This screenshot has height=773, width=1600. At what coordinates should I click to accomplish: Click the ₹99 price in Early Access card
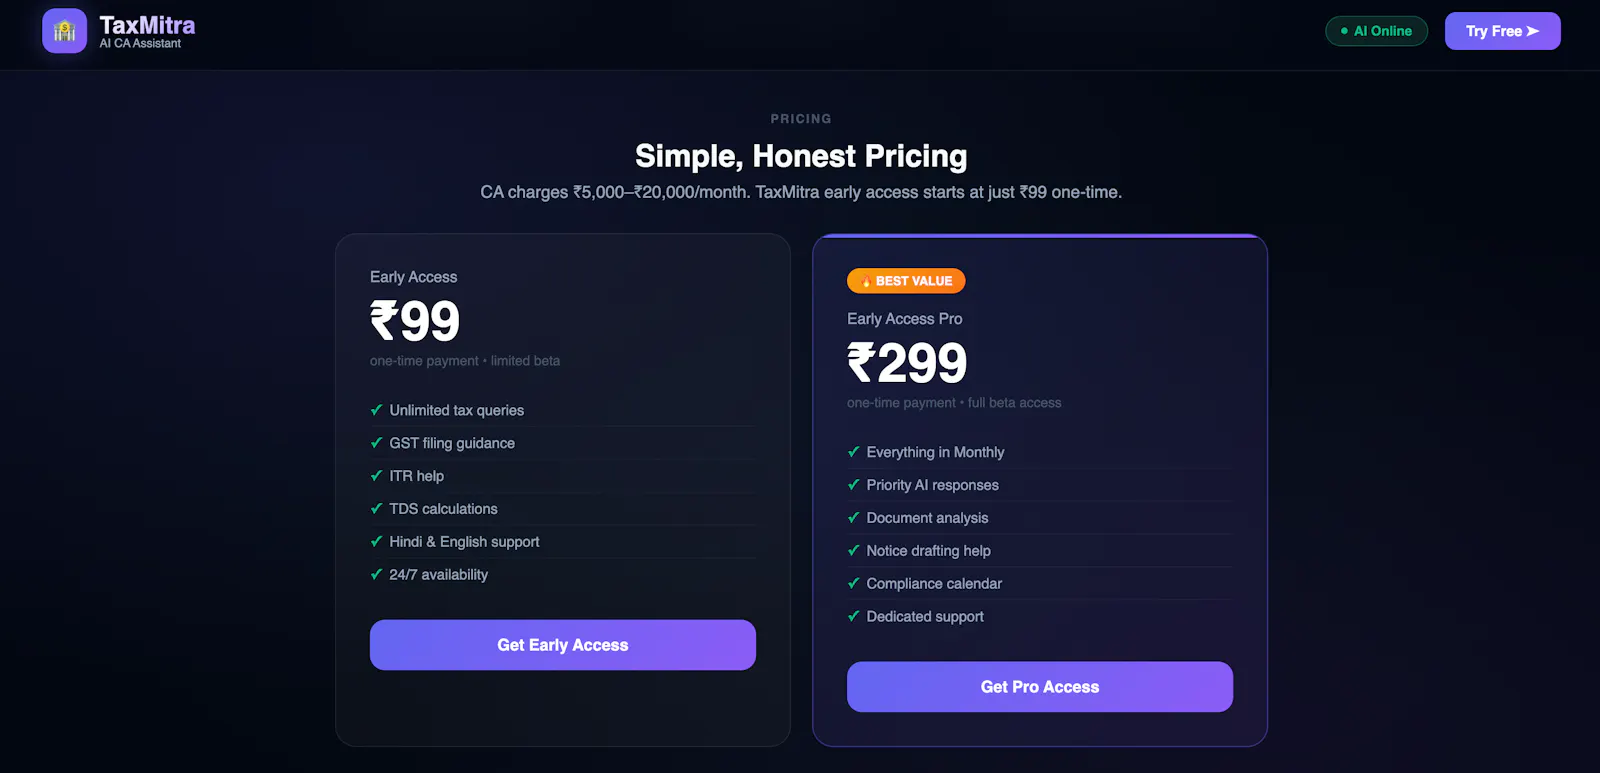[415, 320]
